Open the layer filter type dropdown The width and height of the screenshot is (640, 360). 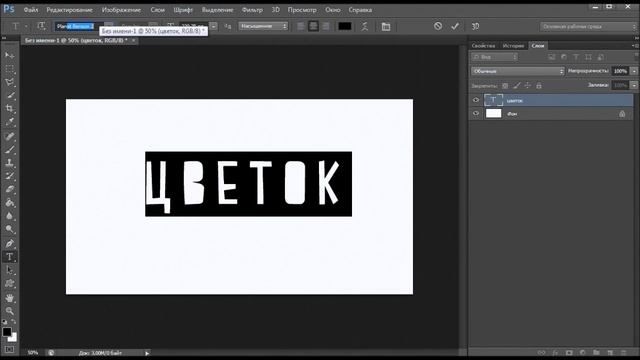point(494,57)
